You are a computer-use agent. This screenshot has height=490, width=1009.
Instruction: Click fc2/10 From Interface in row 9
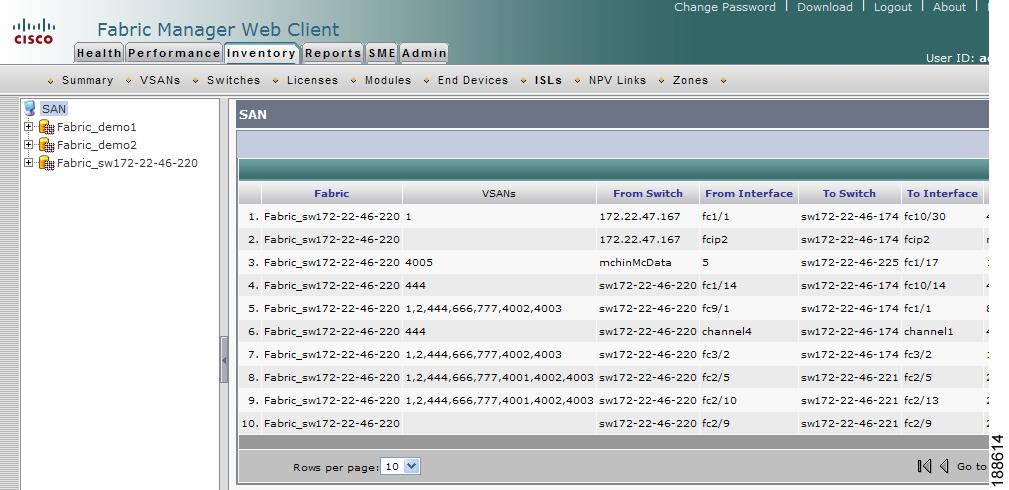coord(719,400)
